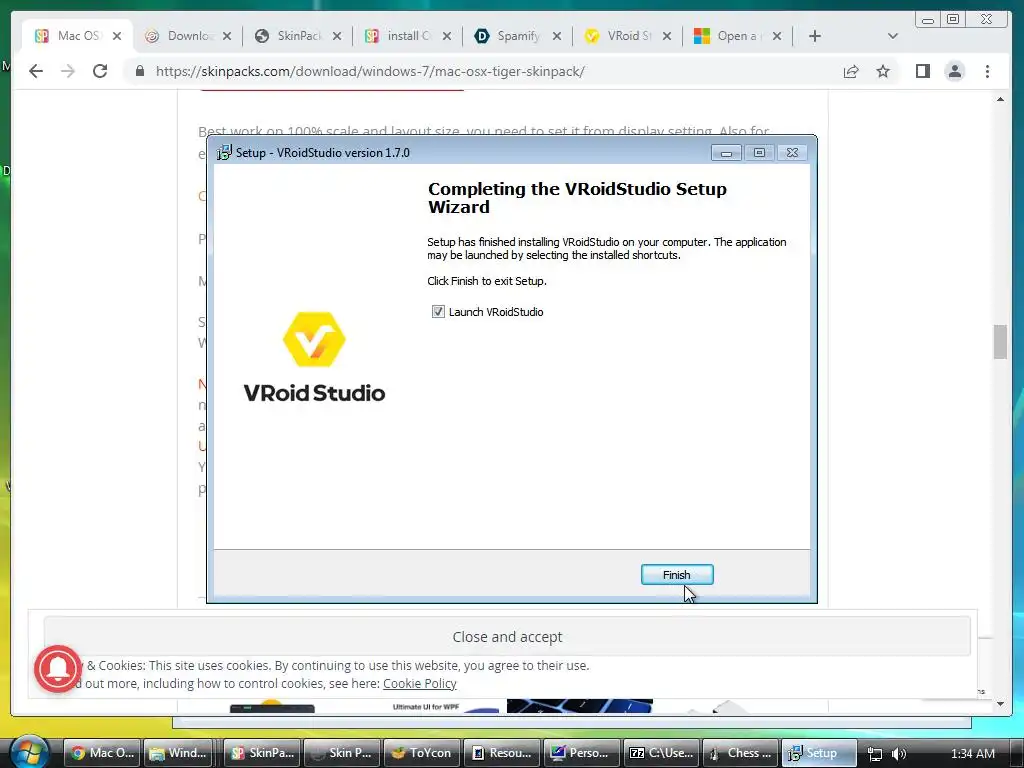
Task: Bookmark the page with the star icon
Action: 883,71
